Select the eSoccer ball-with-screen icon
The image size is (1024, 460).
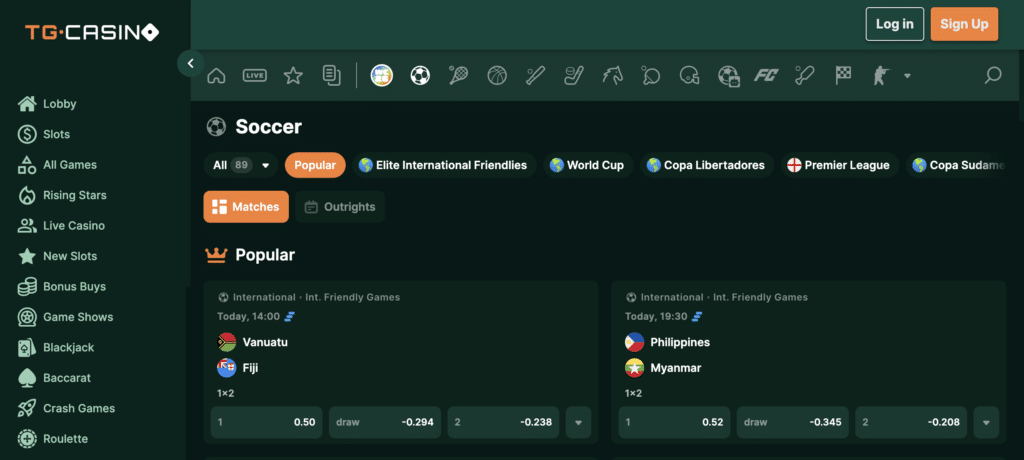pos(728,76)
